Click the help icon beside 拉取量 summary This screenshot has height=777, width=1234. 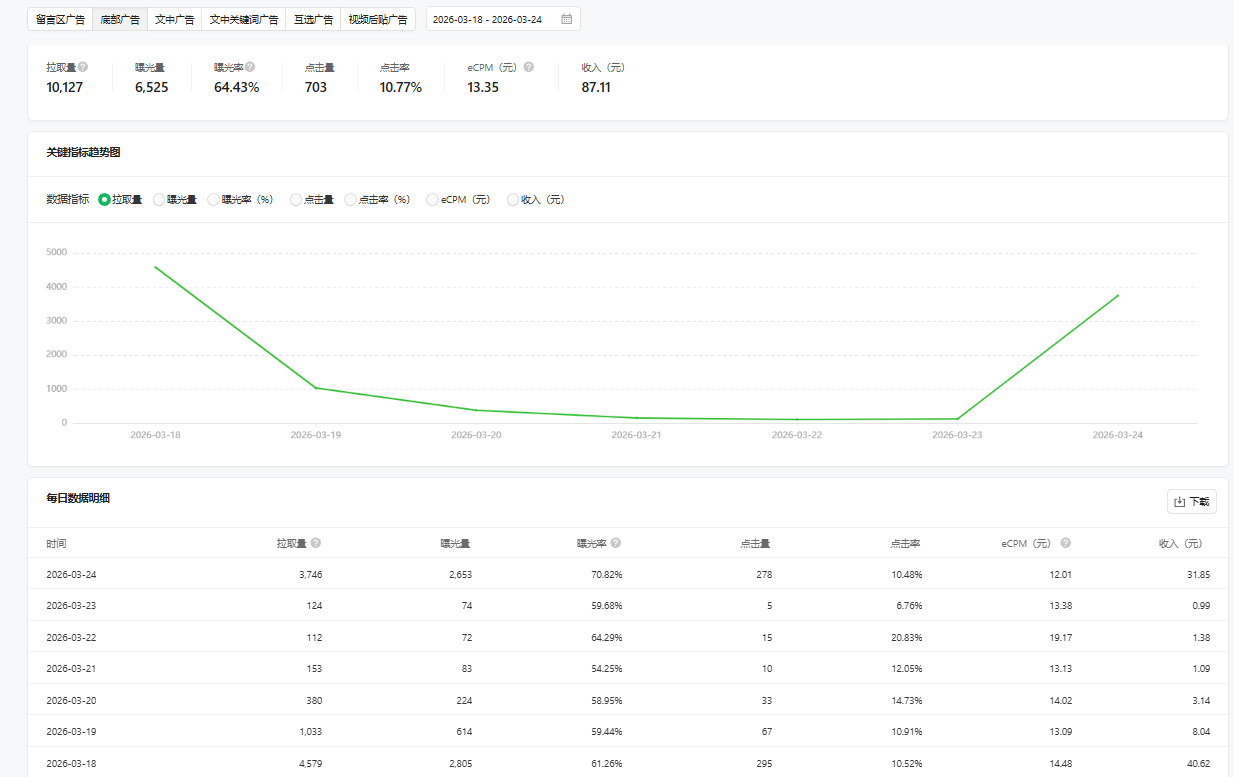point(83,67)
